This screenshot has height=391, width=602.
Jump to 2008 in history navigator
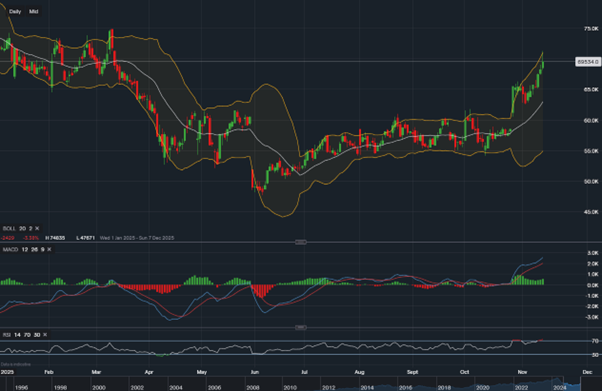click(x=253, y=388)
